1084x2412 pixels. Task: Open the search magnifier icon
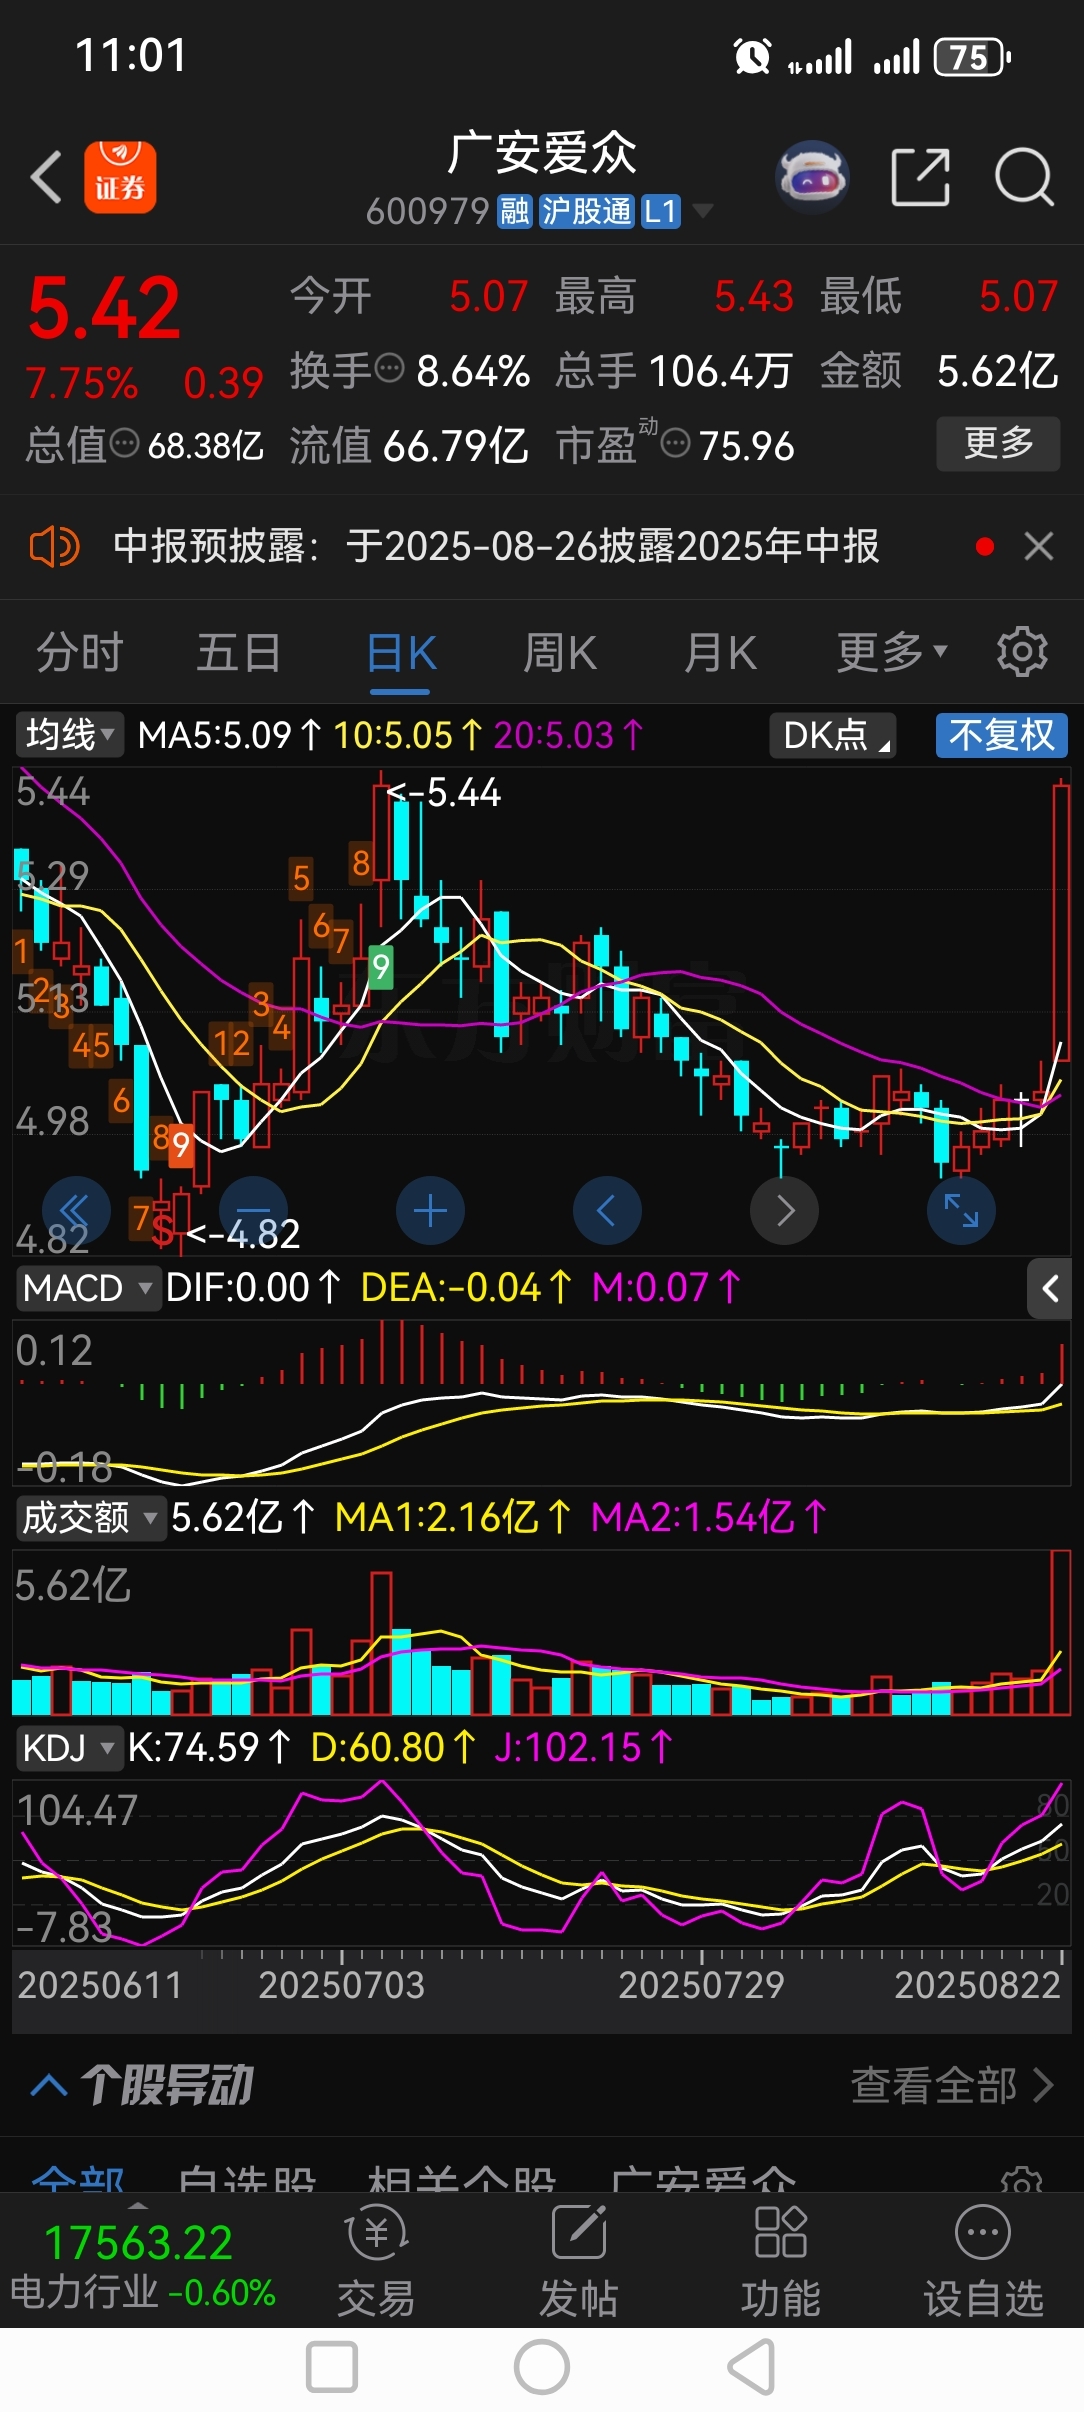[x=1024, y=177]
